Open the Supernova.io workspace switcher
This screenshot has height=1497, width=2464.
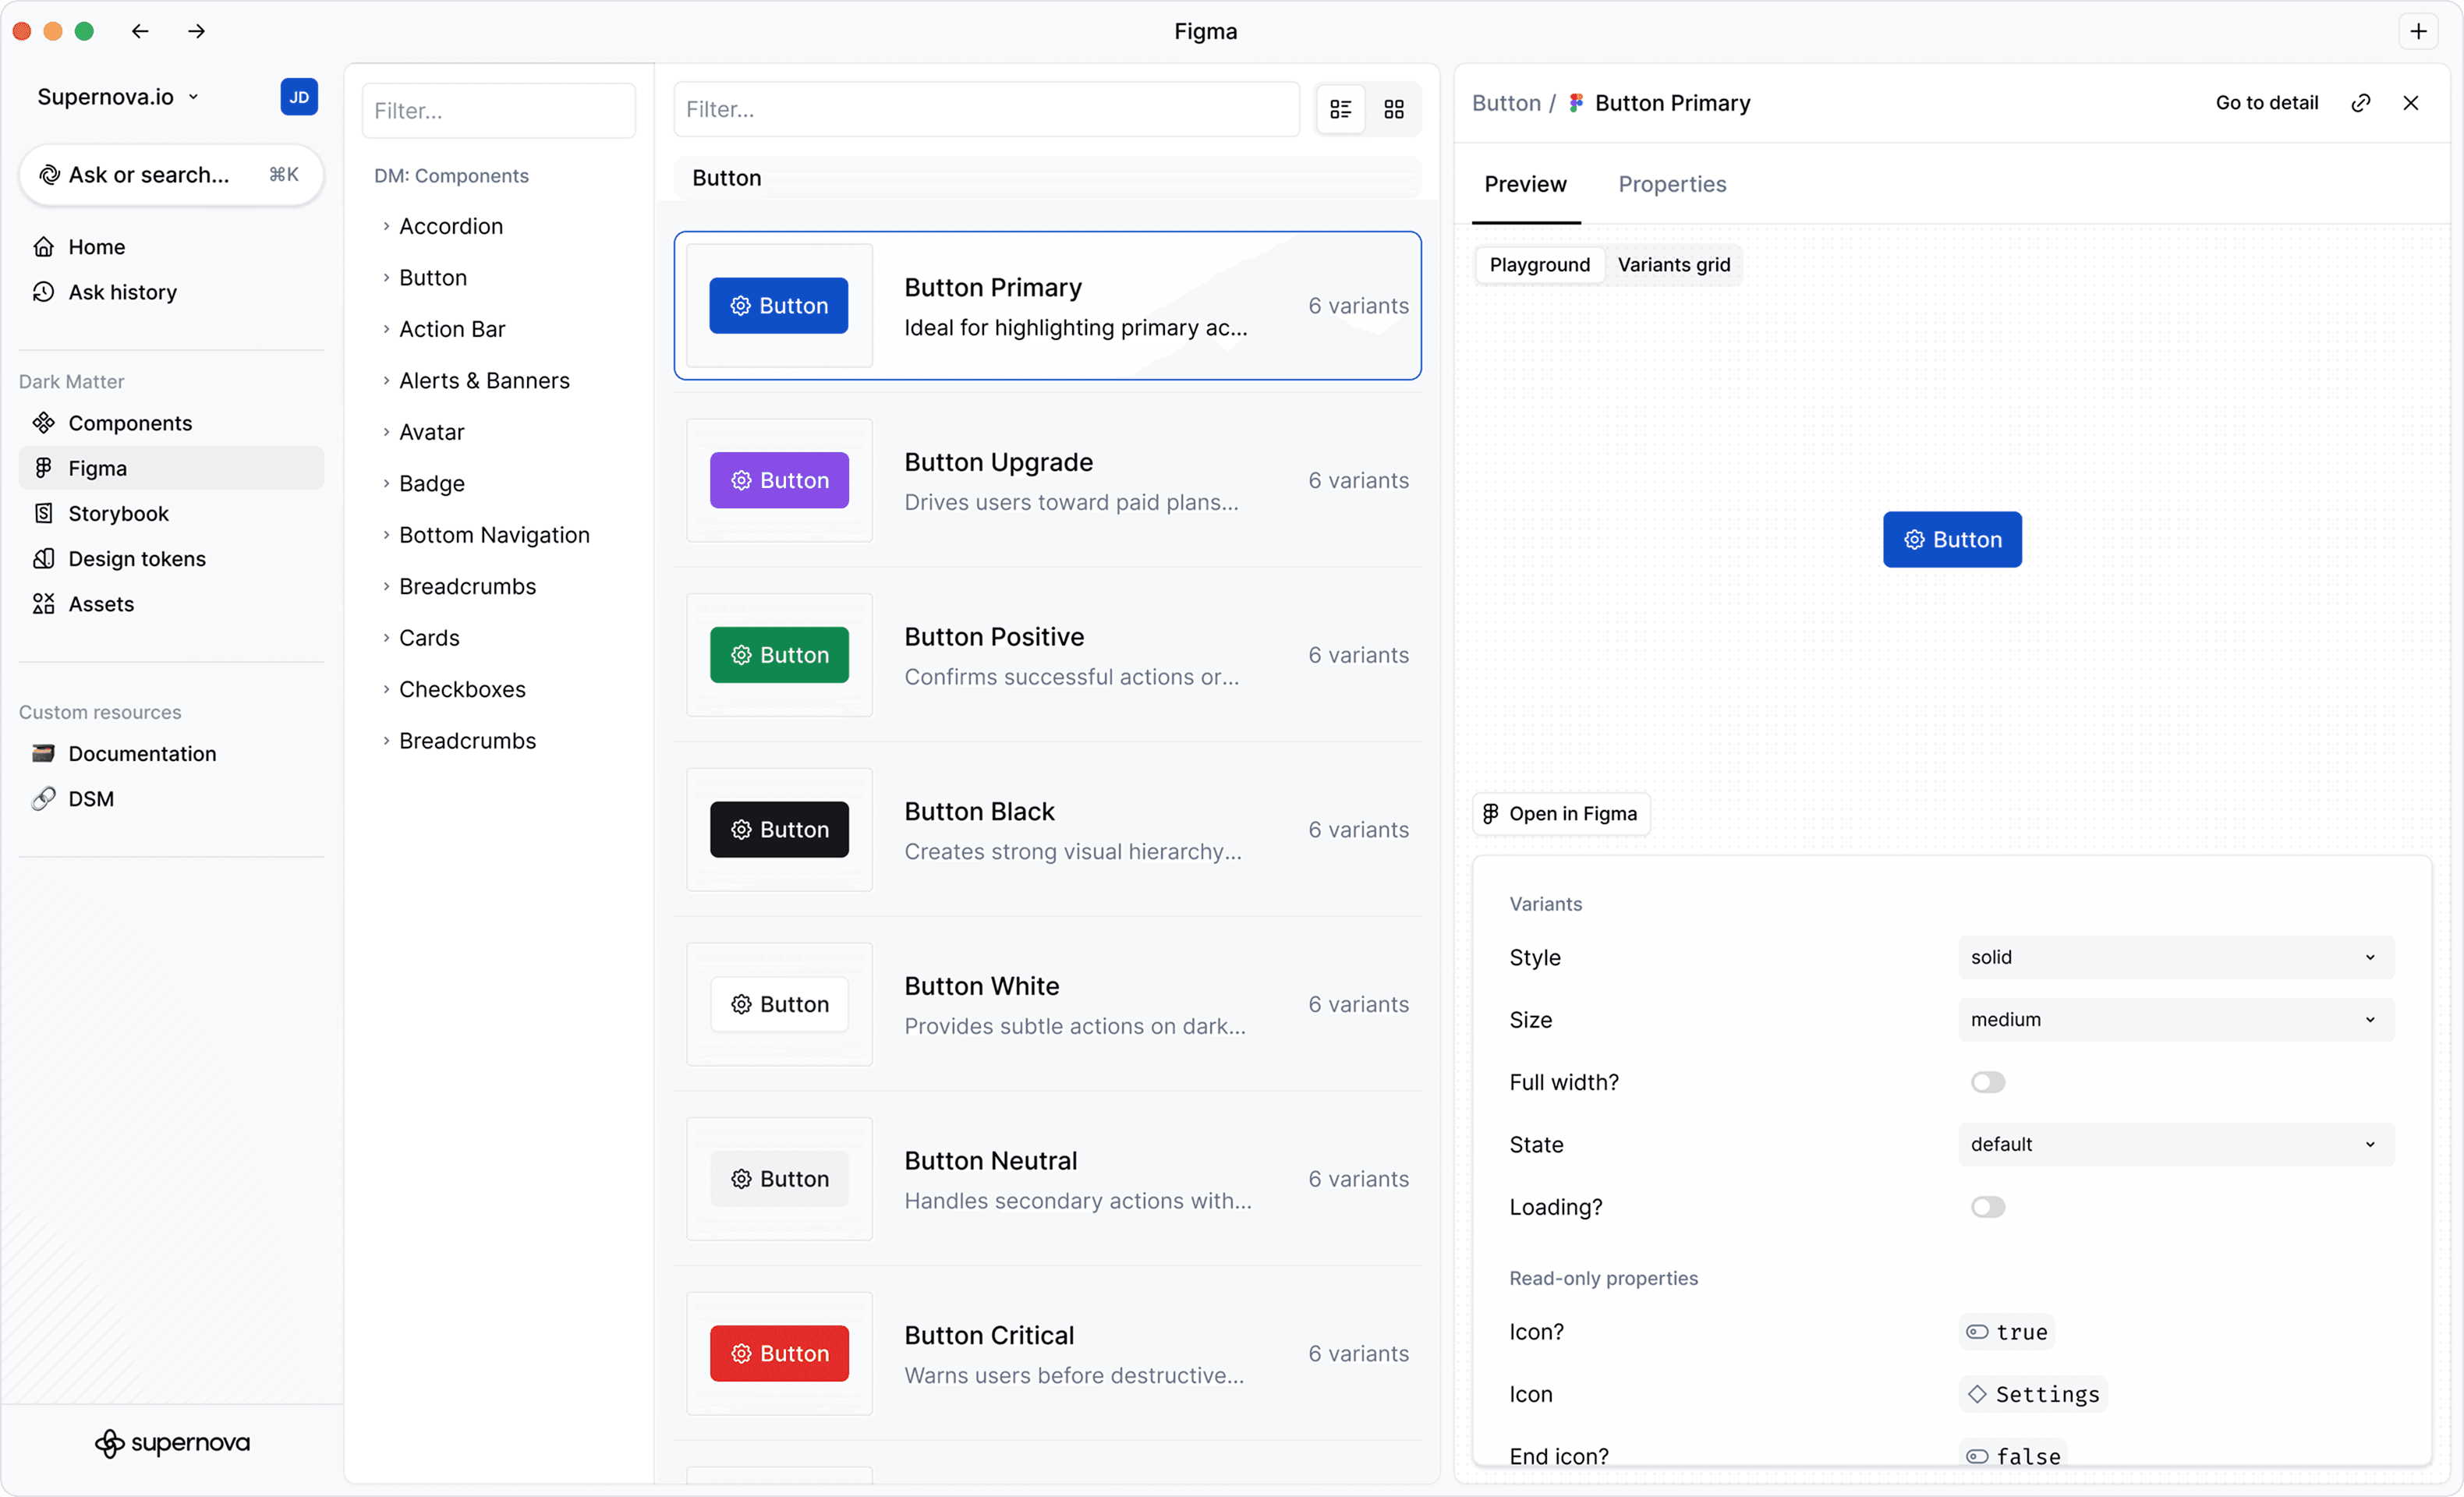118,97
